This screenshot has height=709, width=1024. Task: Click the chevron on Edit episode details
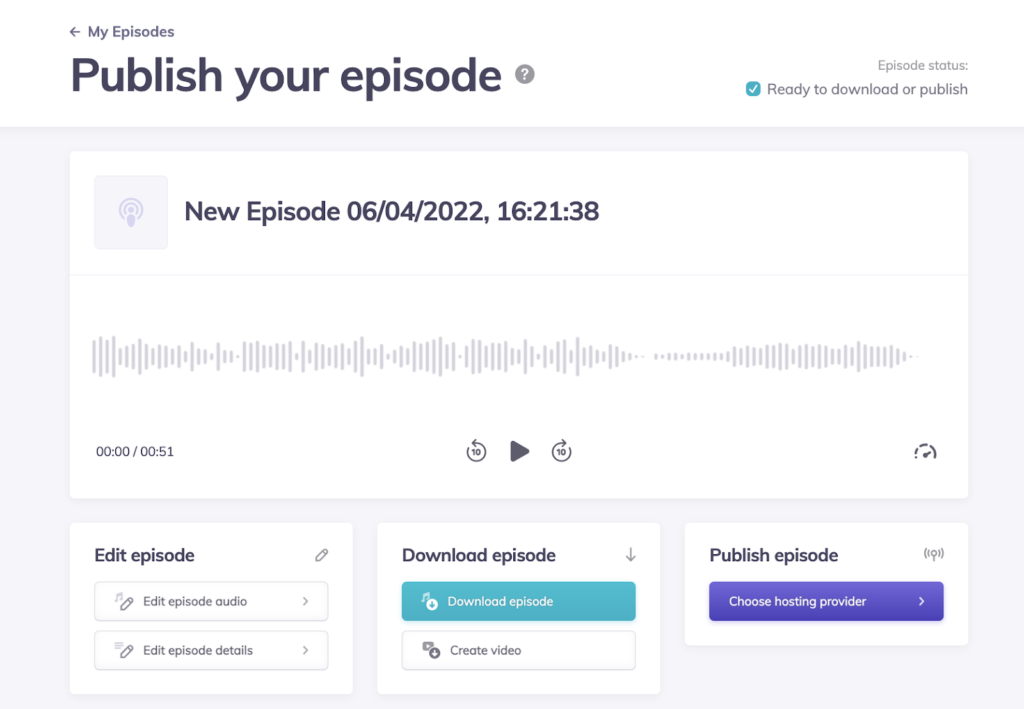click(x=305, y=650)
